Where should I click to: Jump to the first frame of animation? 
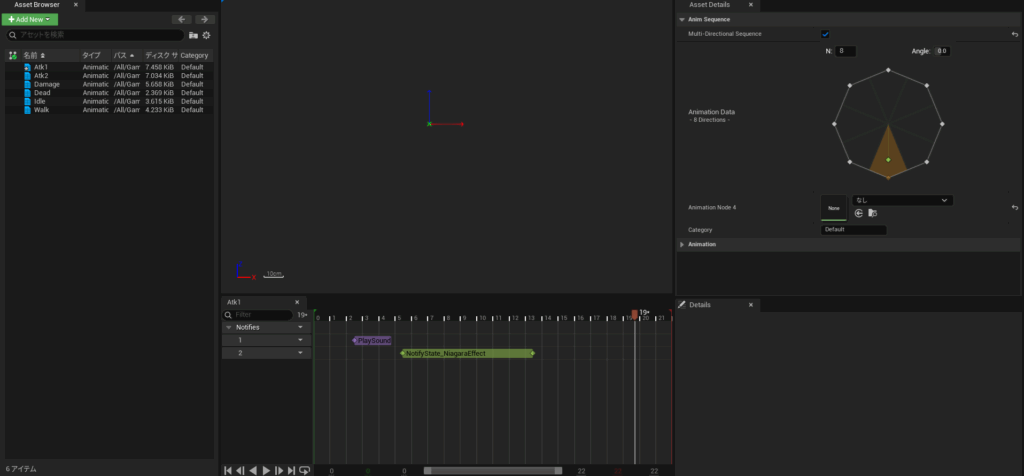(228, 470)
